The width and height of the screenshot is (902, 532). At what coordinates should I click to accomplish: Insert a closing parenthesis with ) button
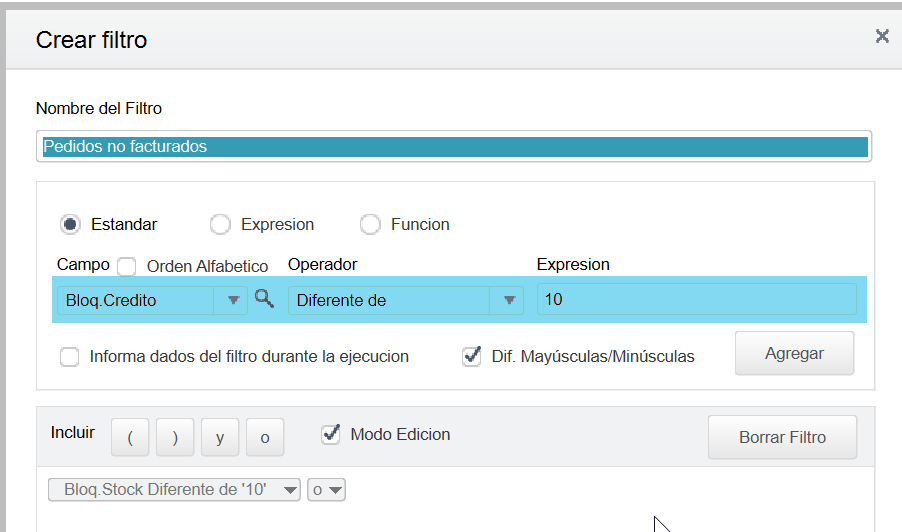pos(175,438)
